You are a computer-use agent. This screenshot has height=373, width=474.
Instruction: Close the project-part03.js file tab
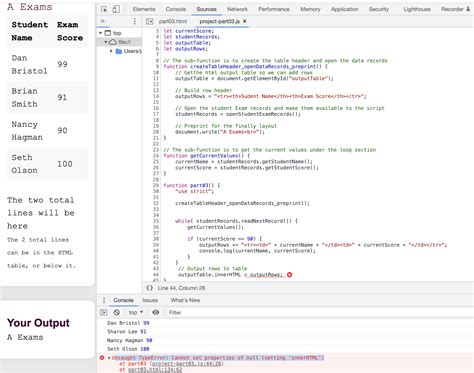(245, 21)
